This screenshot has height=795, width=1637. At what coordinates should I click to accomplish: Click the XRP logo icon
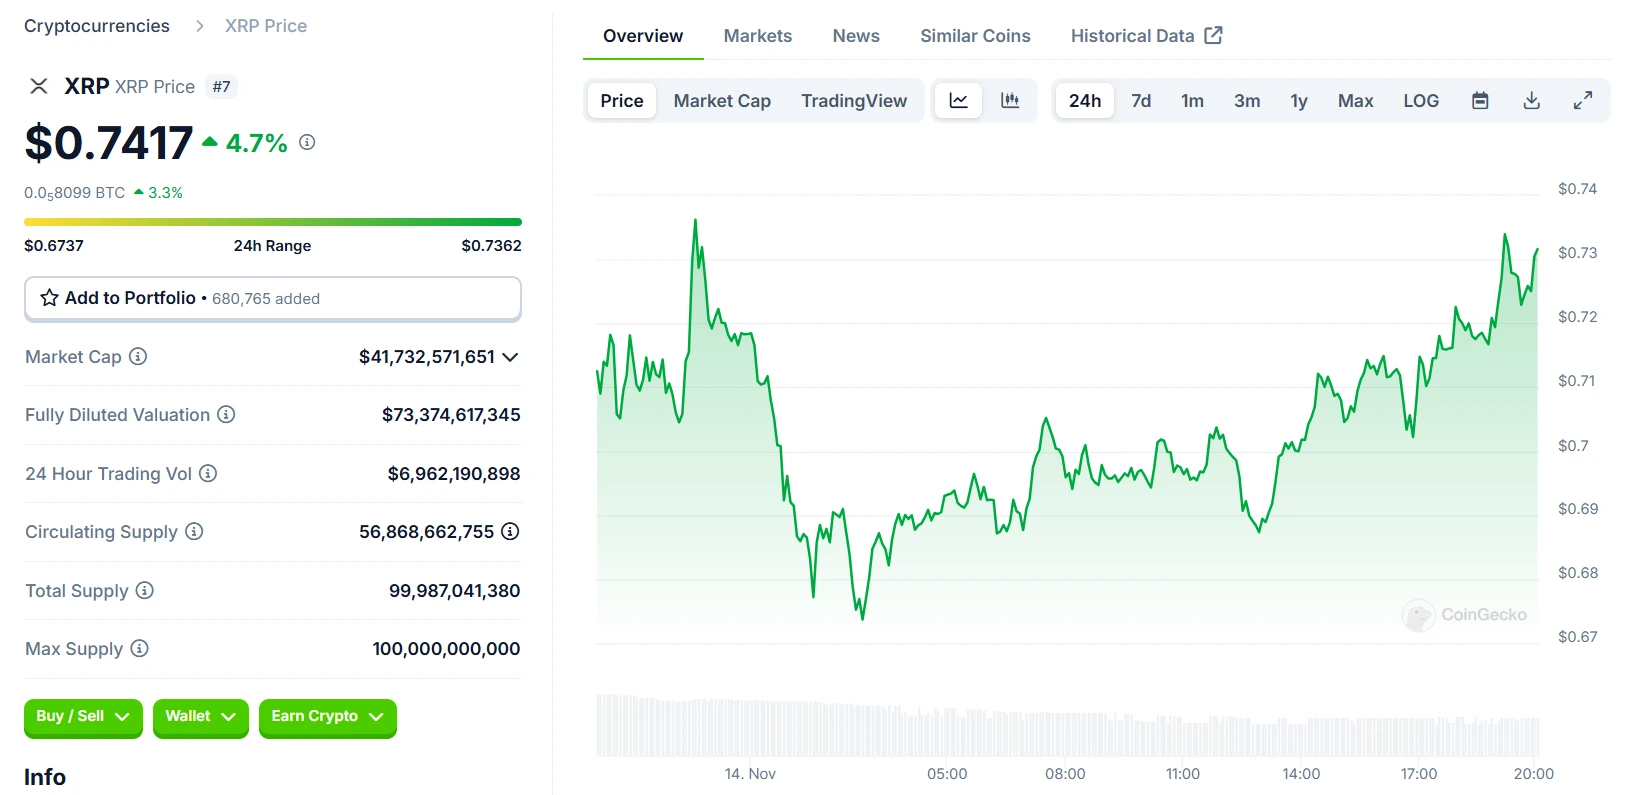click(x=39, y=86)
